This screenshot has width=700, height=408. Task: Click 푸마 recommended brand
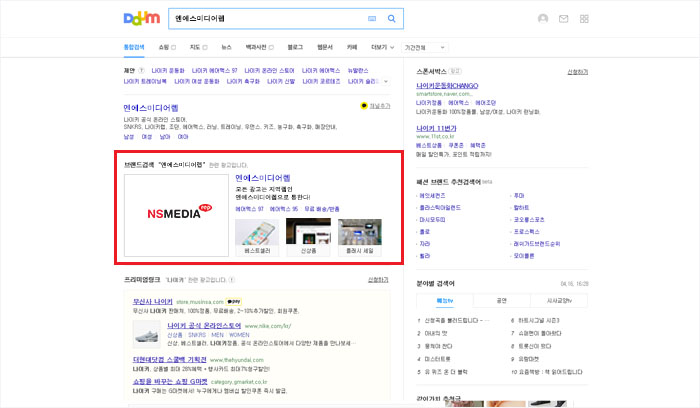[519, 196]
